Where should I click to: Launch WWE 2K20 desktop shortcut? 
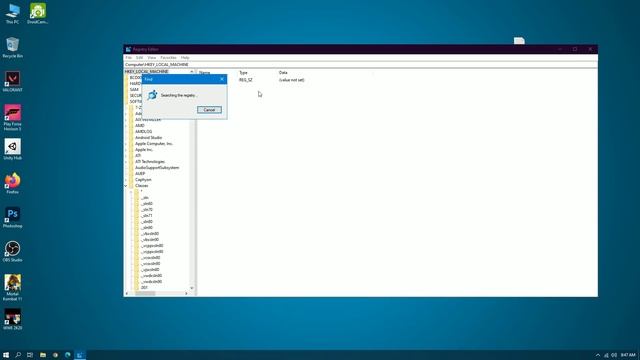click(12, 319)
